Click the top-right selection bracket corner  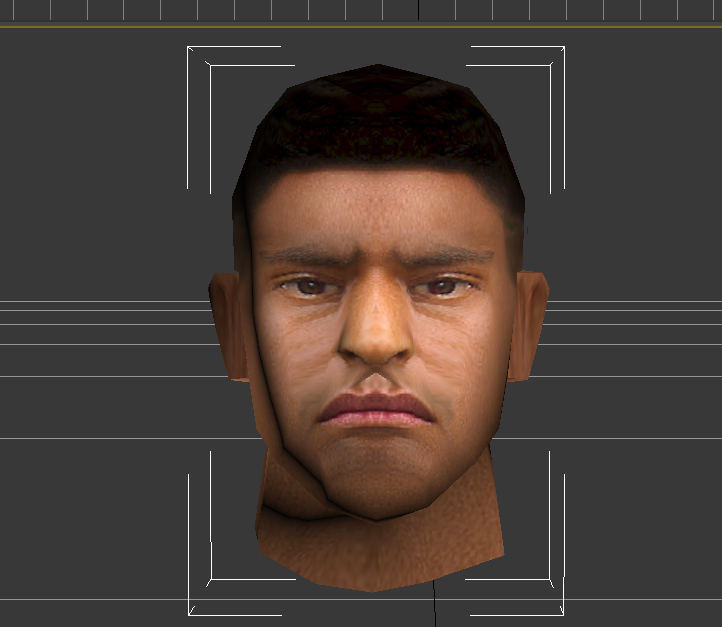click(563, 48)
